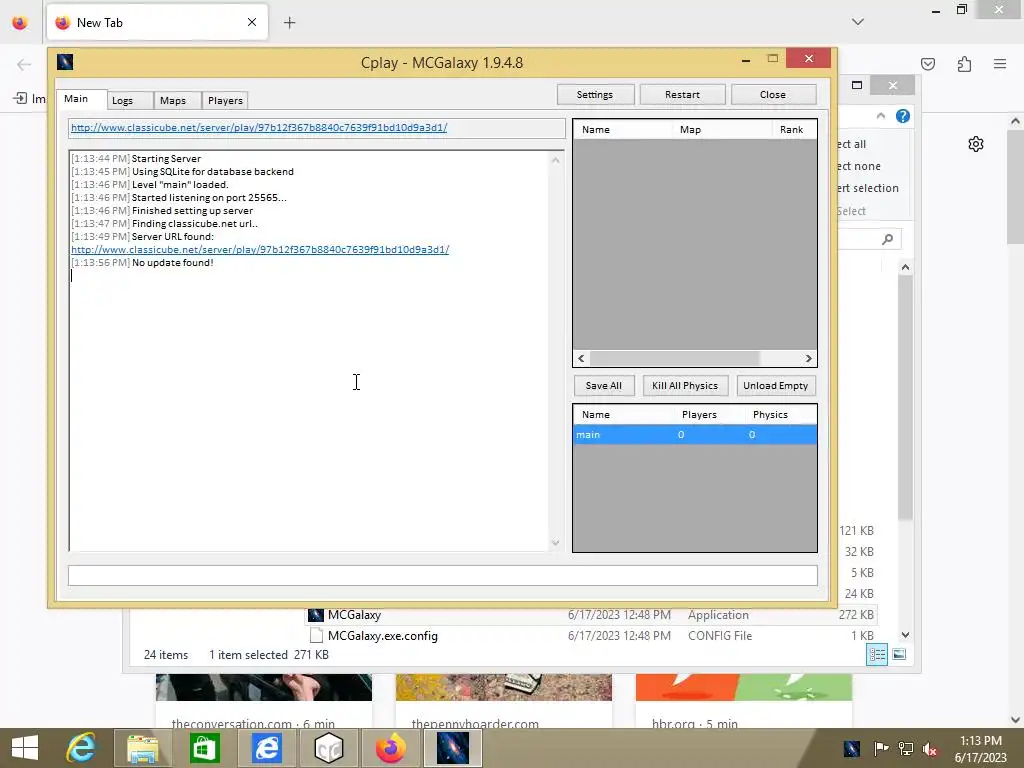Open Internet Explorer from taskbar
The image size is (1024, 768).
coord(81,748)
